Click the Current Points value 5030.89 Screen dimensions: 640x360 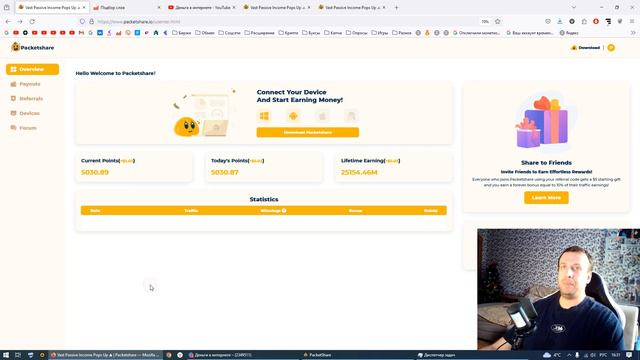click(95, 172)
